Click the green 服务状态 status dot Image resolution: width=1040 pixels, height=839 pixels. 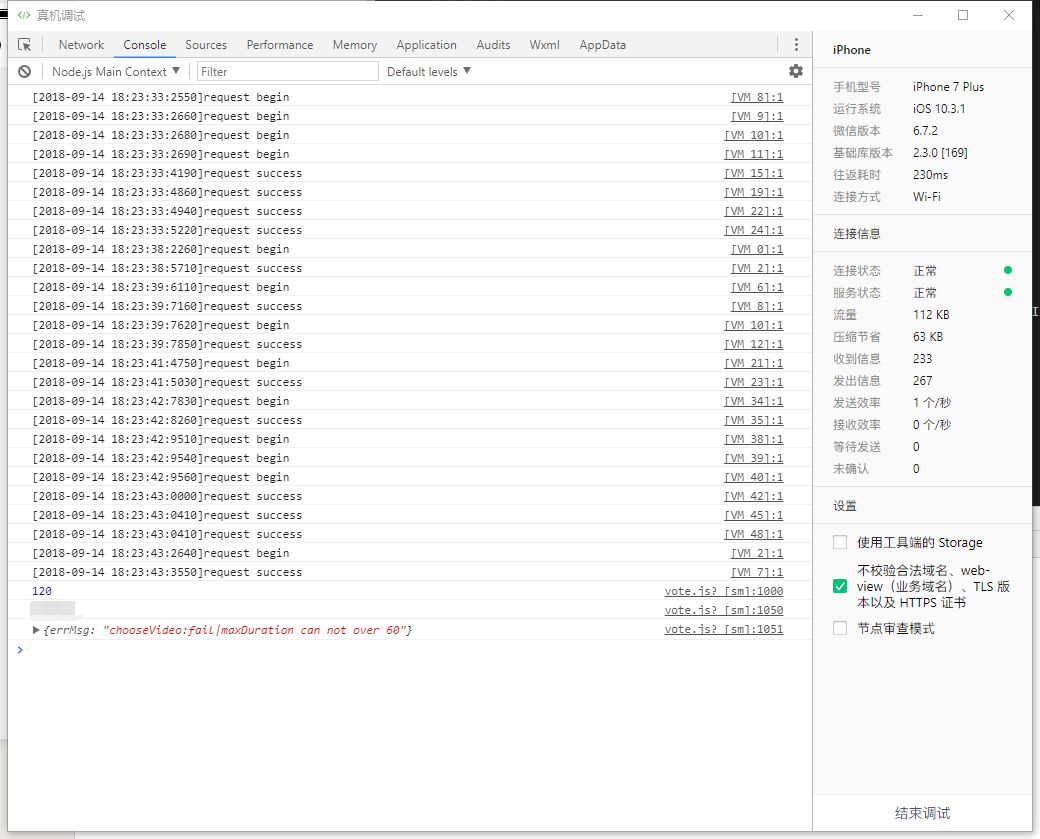click(x=1008, y=292)
